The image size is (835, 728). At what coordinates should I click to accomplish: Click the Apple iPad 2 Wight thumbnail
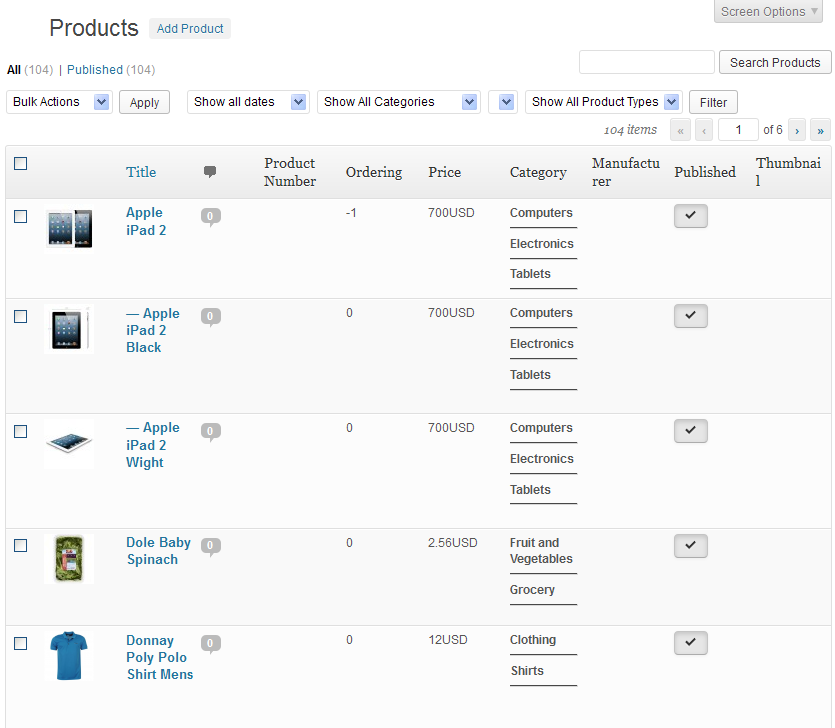click(x=69, y=444)
